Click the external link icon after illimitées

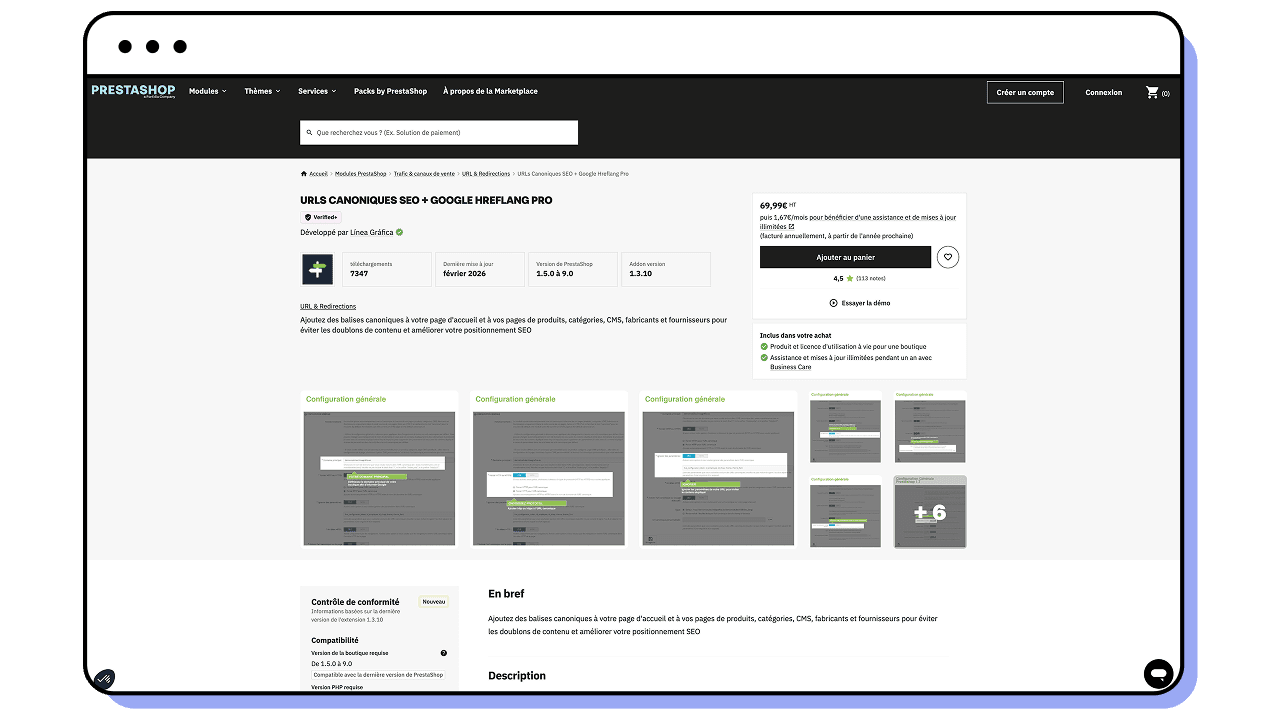[791, 226]
